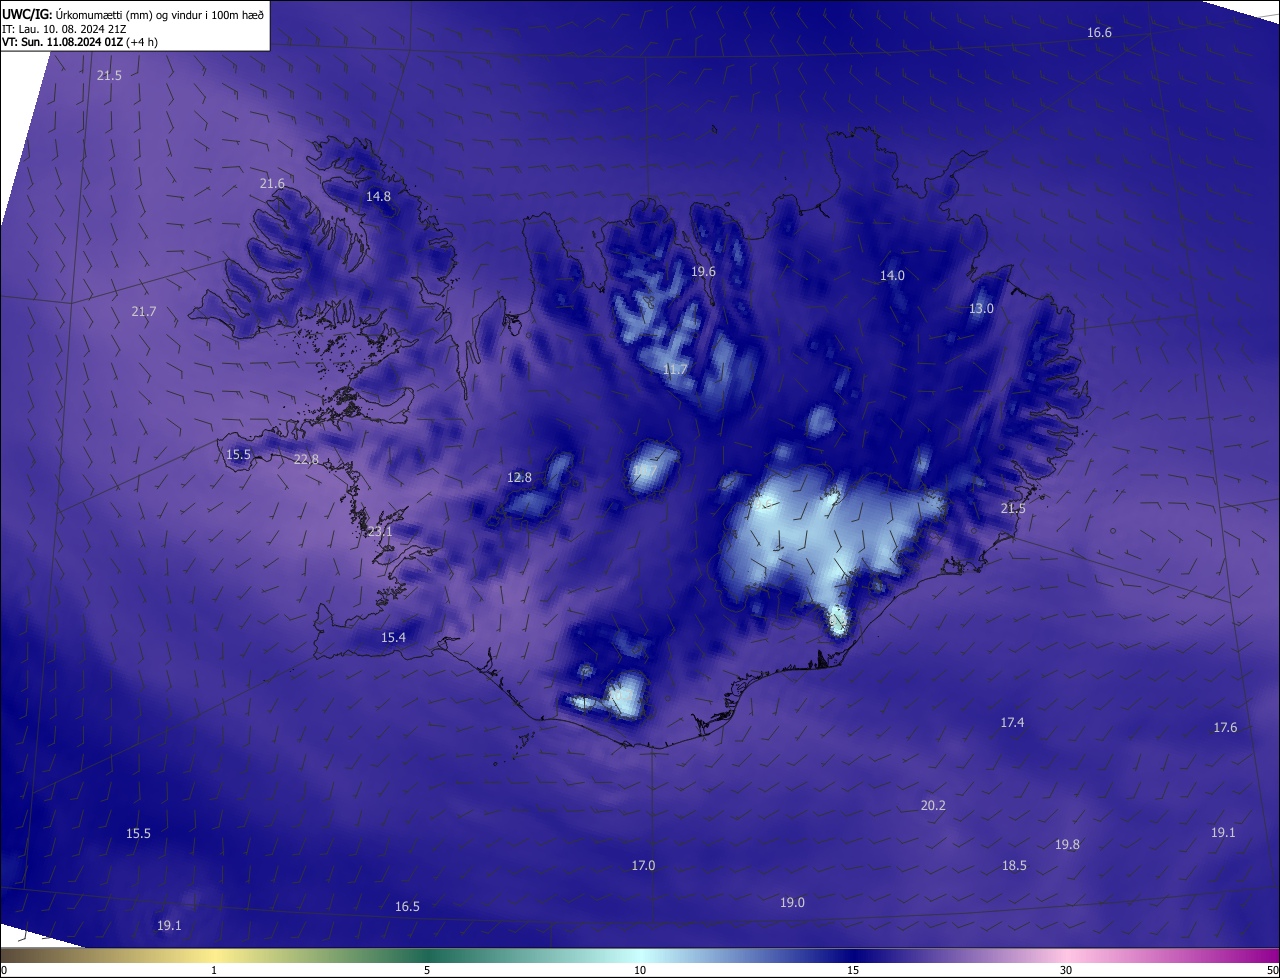This screenshot has width=1280, height=978.
Task: Click the 1 tick on the color scale
Action: pyautogui.click(x=214, y=970)
